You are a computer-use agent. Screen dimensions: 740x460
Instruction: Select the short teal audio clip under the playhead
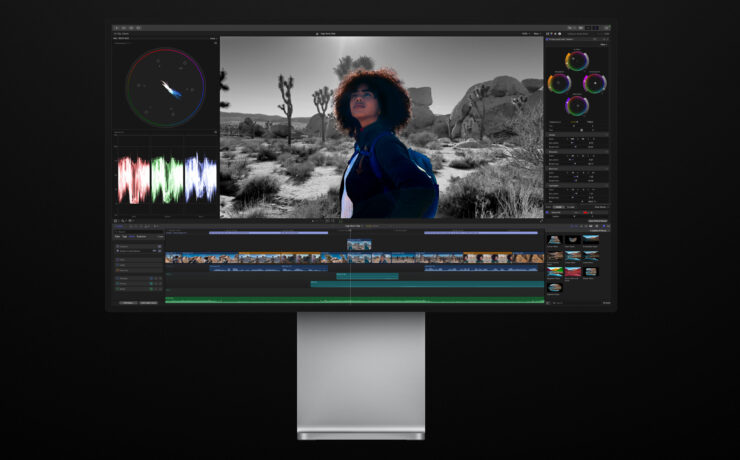(367, 276)
